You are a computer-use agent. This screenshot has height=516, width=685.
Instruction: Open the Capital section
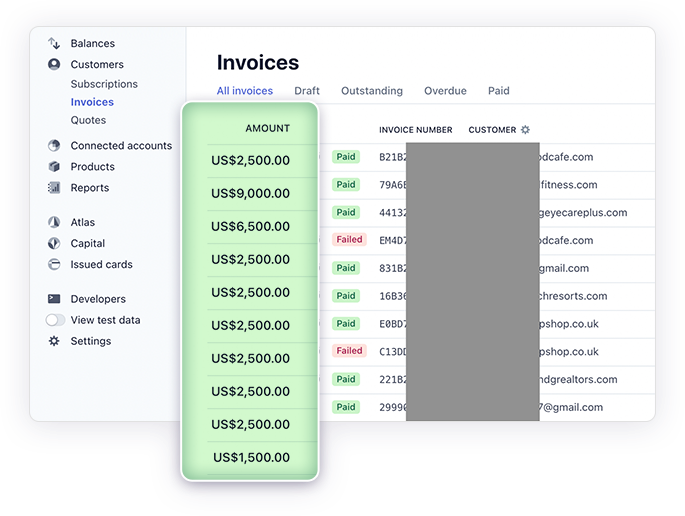88,243
